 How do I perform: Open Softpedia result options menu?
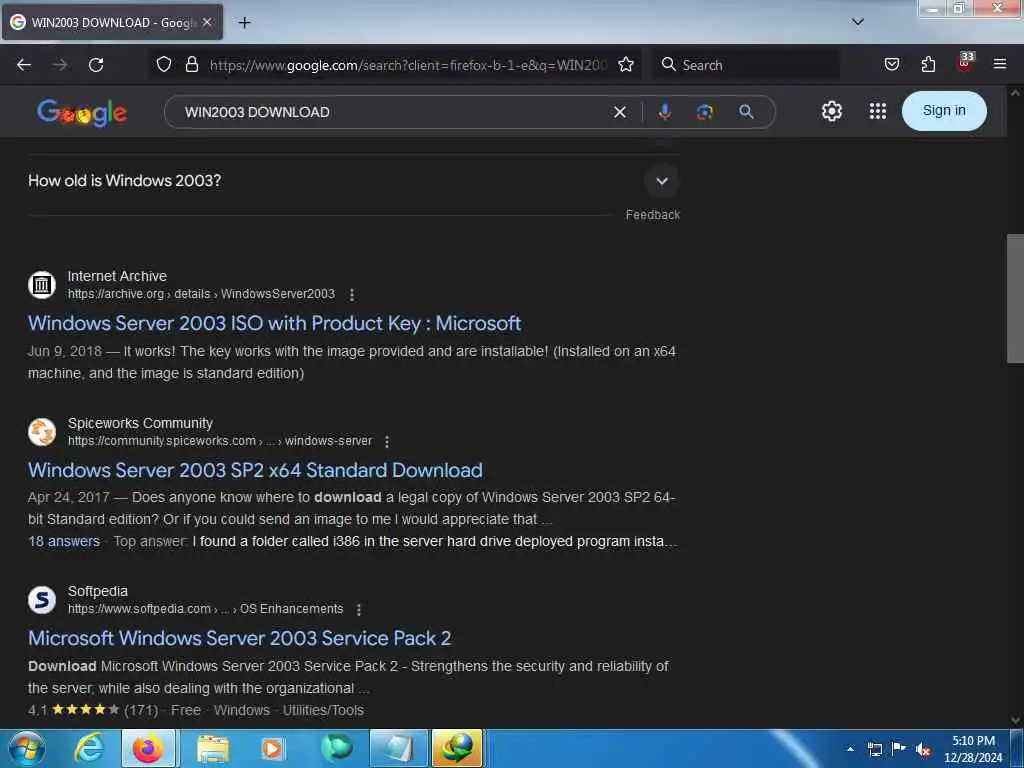(359, 609)
